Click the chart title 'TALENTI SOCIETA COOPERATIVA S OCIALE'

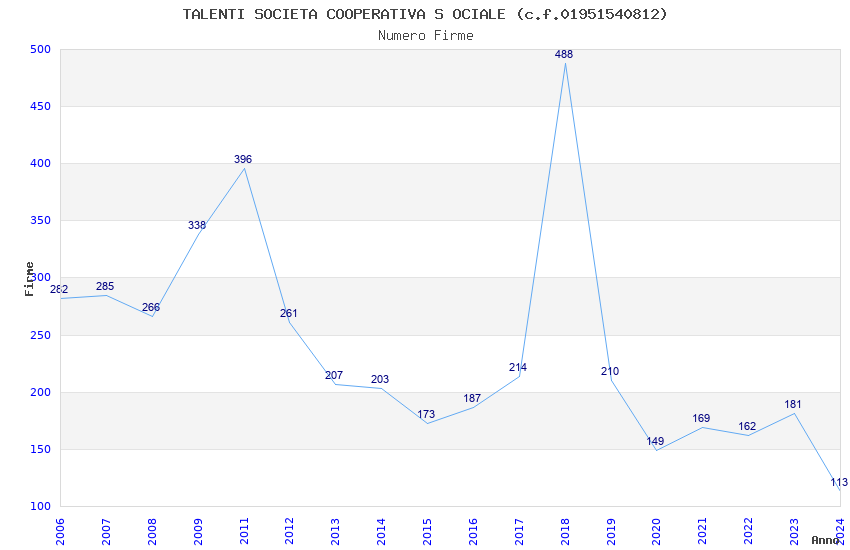coord(344,14)
